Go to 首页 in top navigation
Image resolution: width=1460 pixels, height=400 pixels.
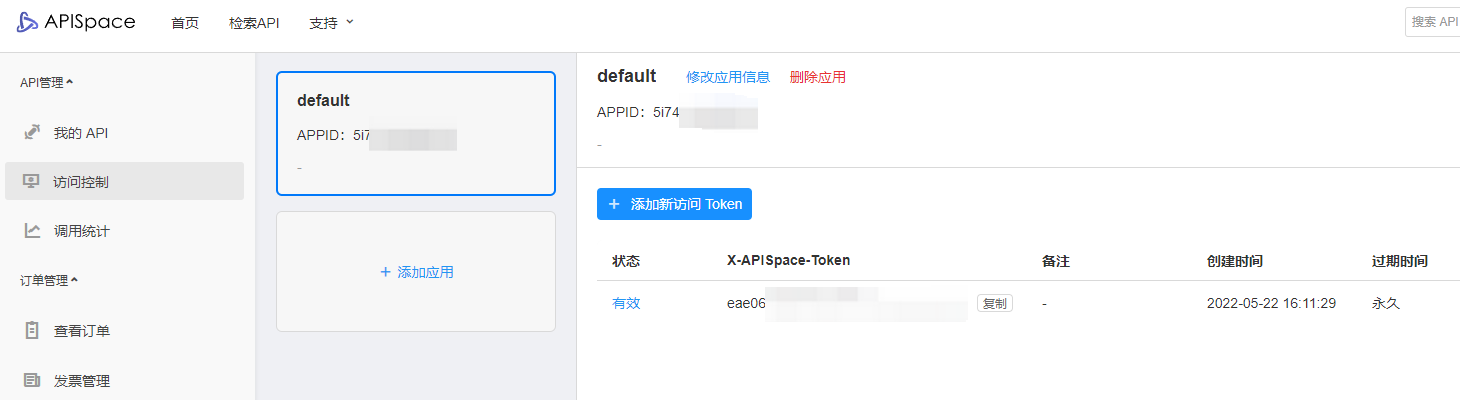(x=185, y=23)
